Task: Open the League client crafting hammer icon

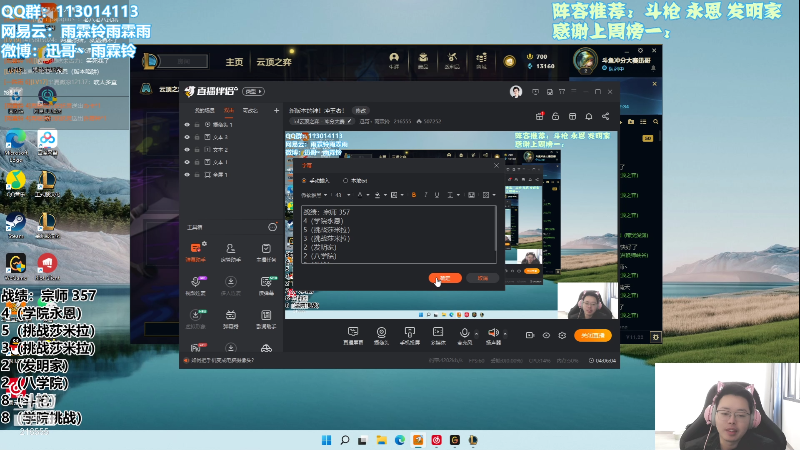Action: (452, 61)
